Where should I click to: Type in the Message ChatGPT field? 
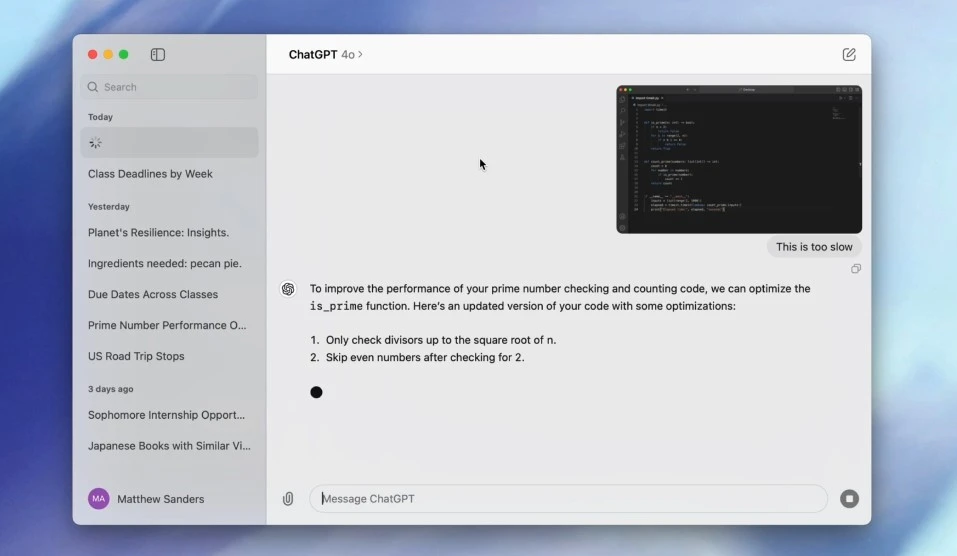pyautogui.click(x=568, y=499)
